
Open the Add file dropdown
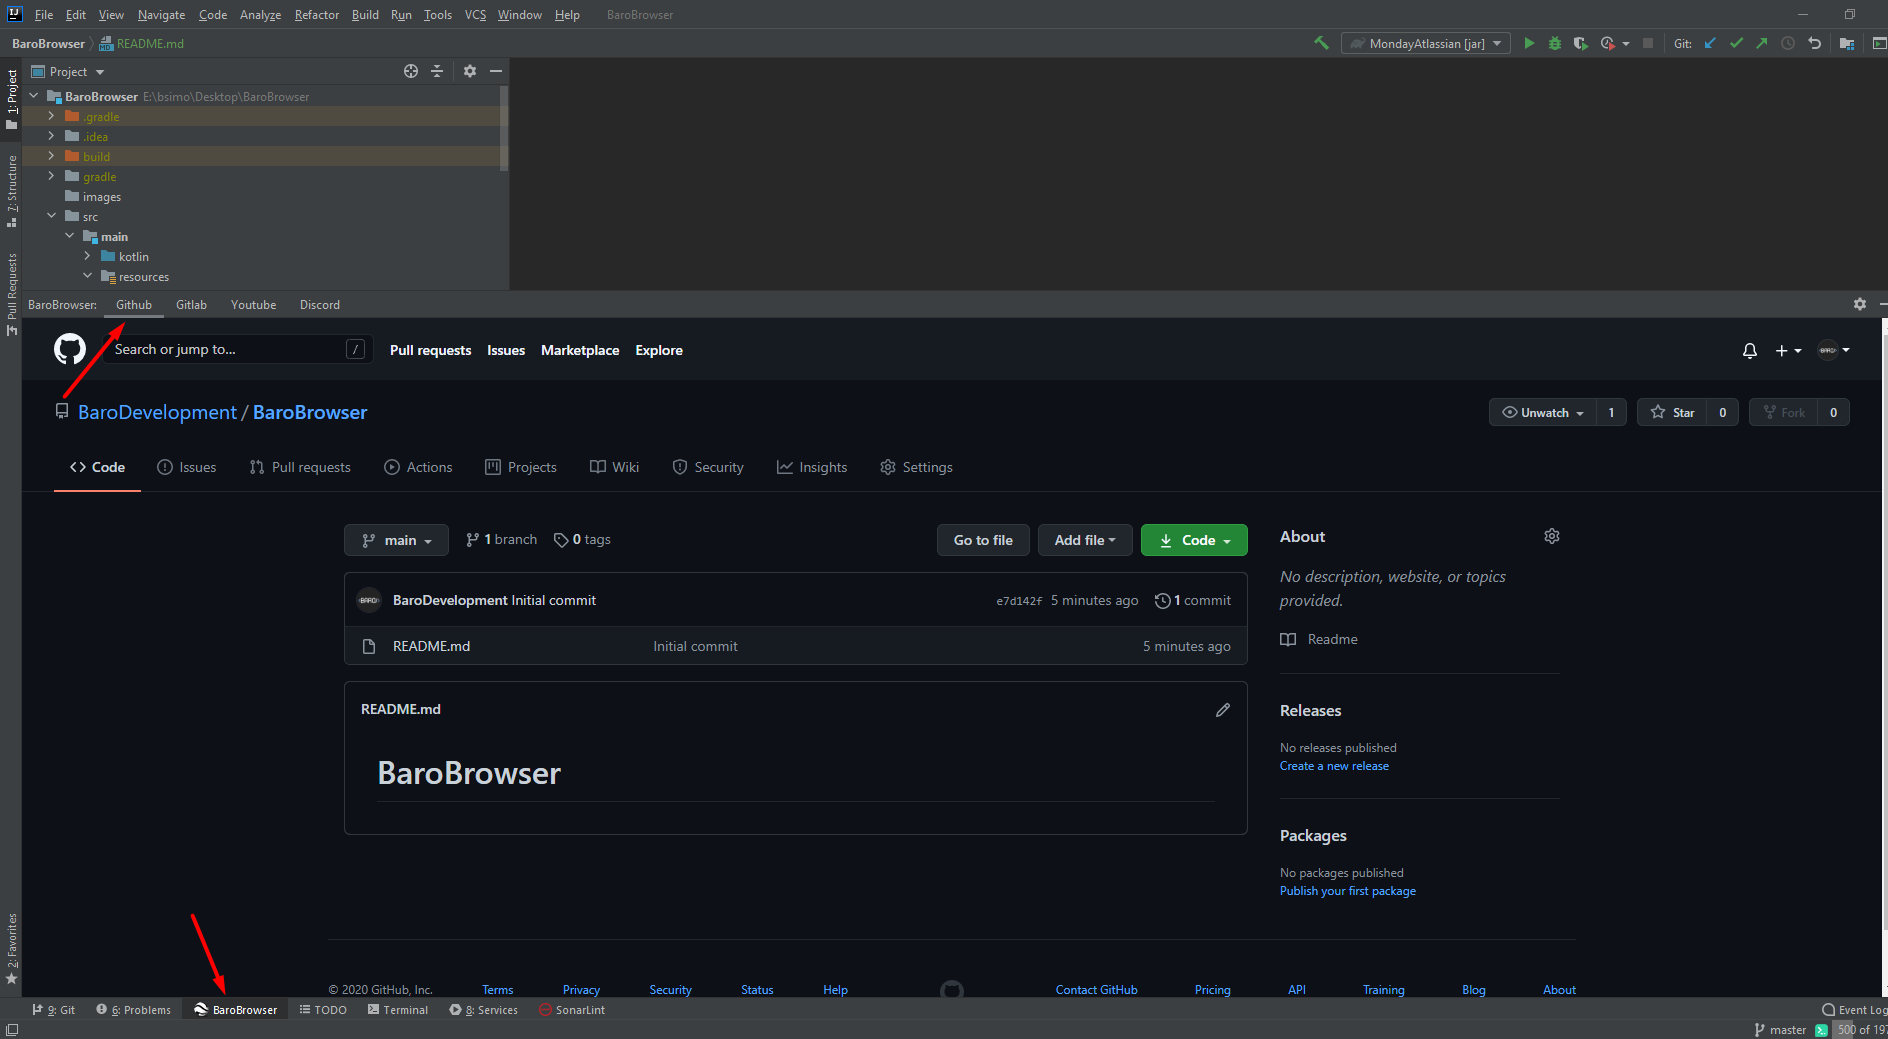click(1085, 540)
